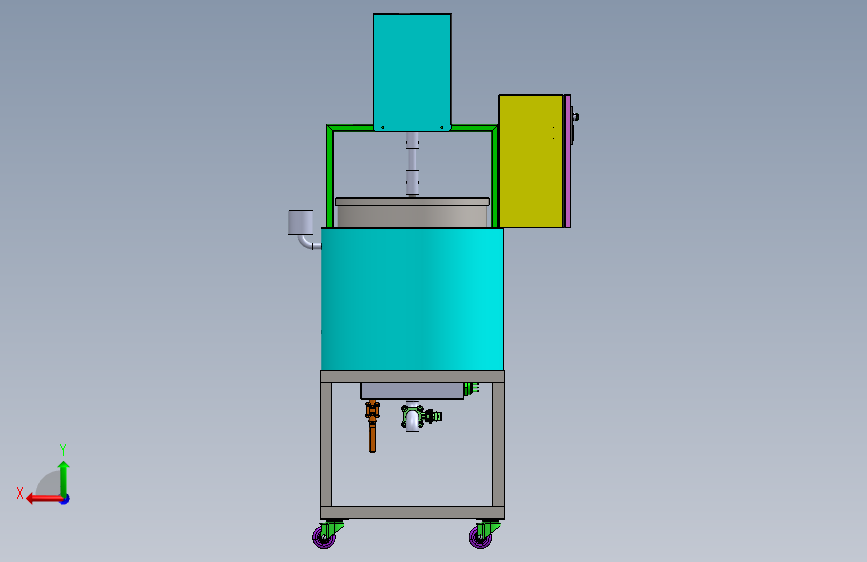Select the gray inlet funnel cup

click(301, 222)
